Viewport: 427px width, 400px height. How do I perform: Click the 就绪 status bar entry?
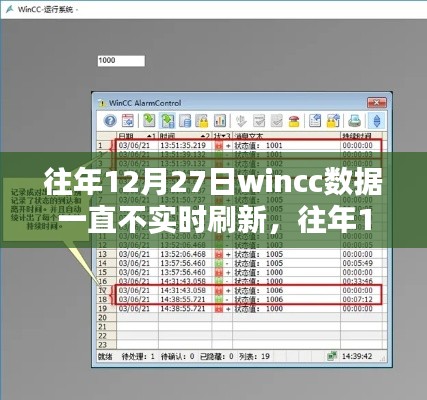point(105,356)
